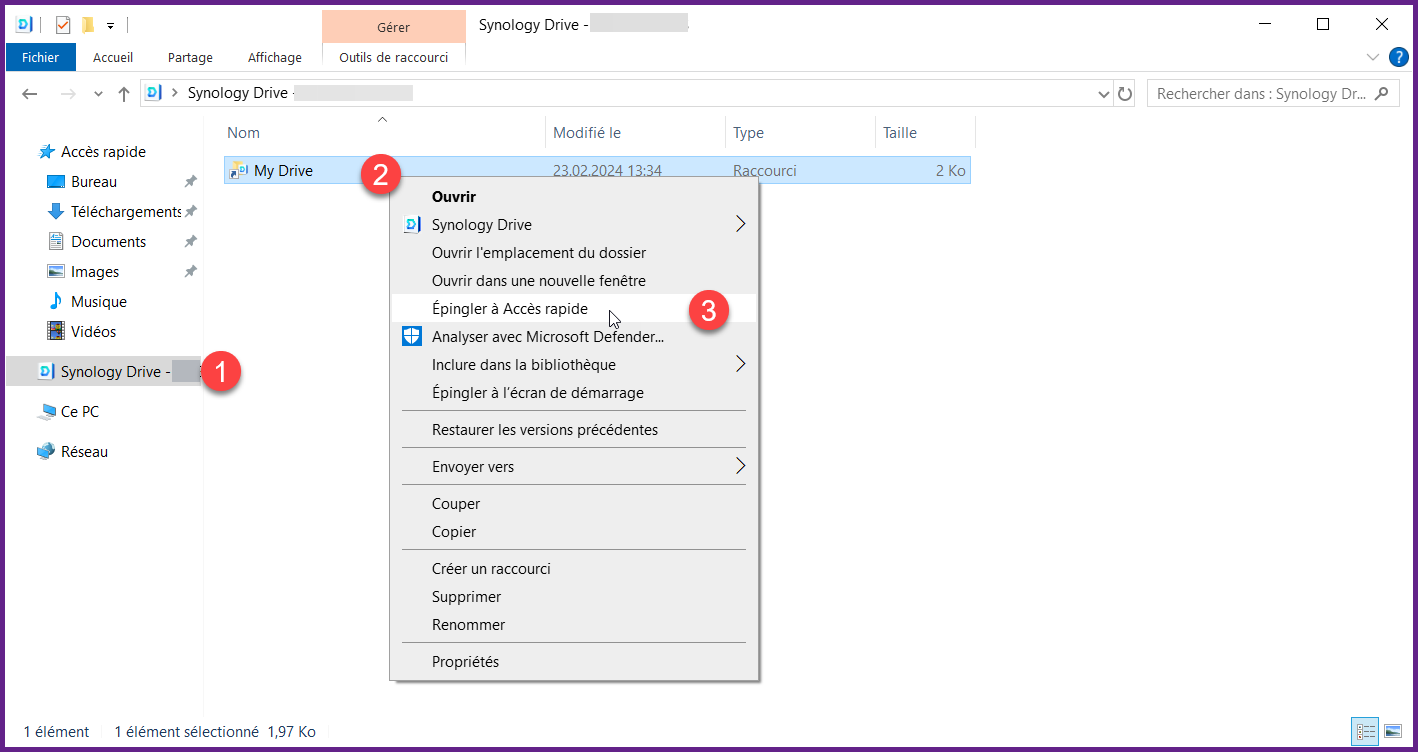1418x752 pixels.
Task: Open the Fichier tab
Action: point(40,58)
